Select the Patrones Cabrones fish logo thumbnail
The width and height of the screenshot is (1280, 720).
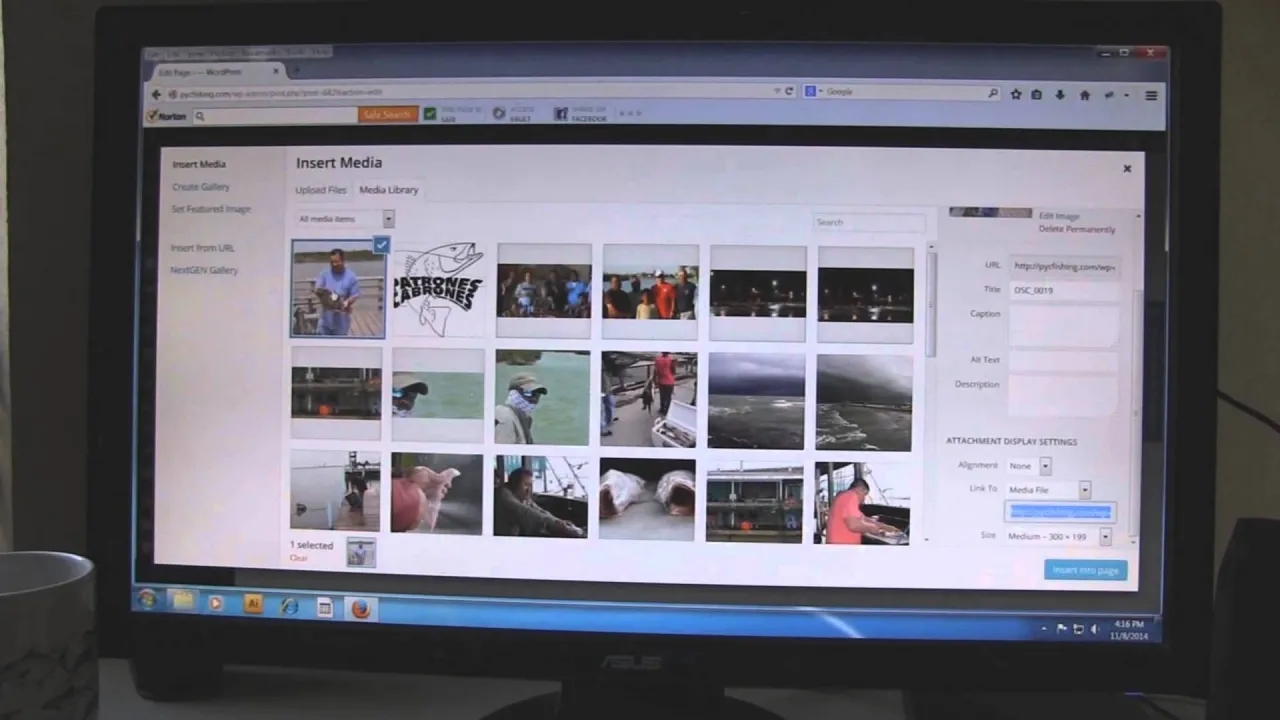[439, 291]
